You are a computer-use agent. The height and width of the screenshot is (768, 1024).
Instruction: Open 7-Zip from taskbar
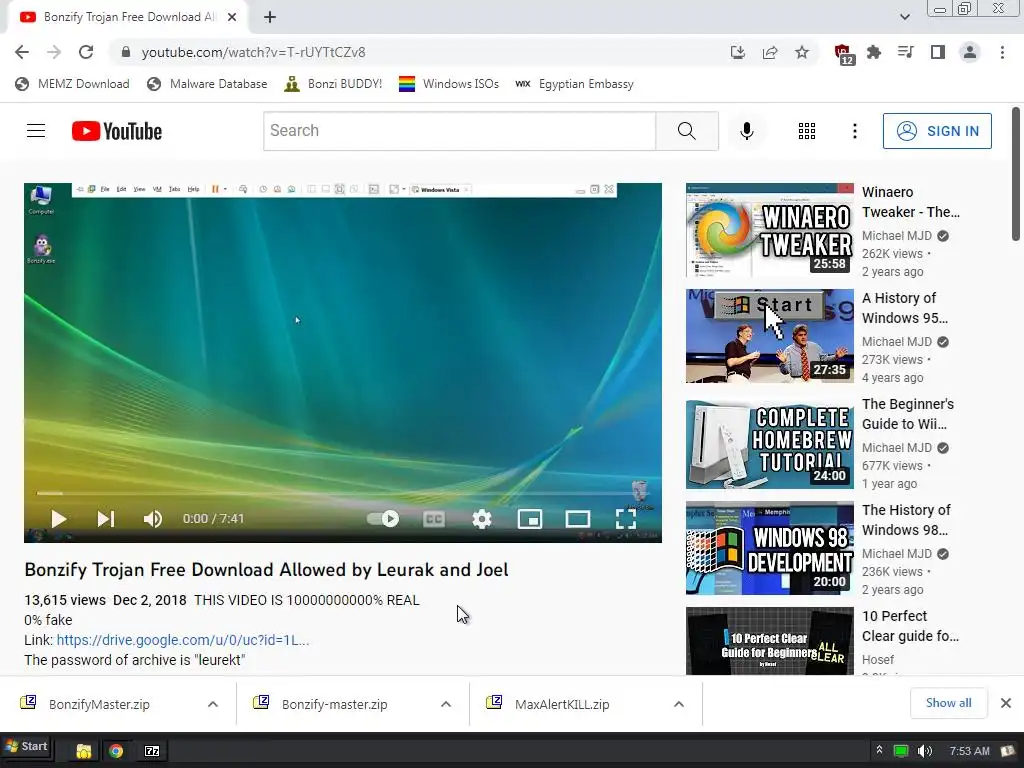pos(152,751)
